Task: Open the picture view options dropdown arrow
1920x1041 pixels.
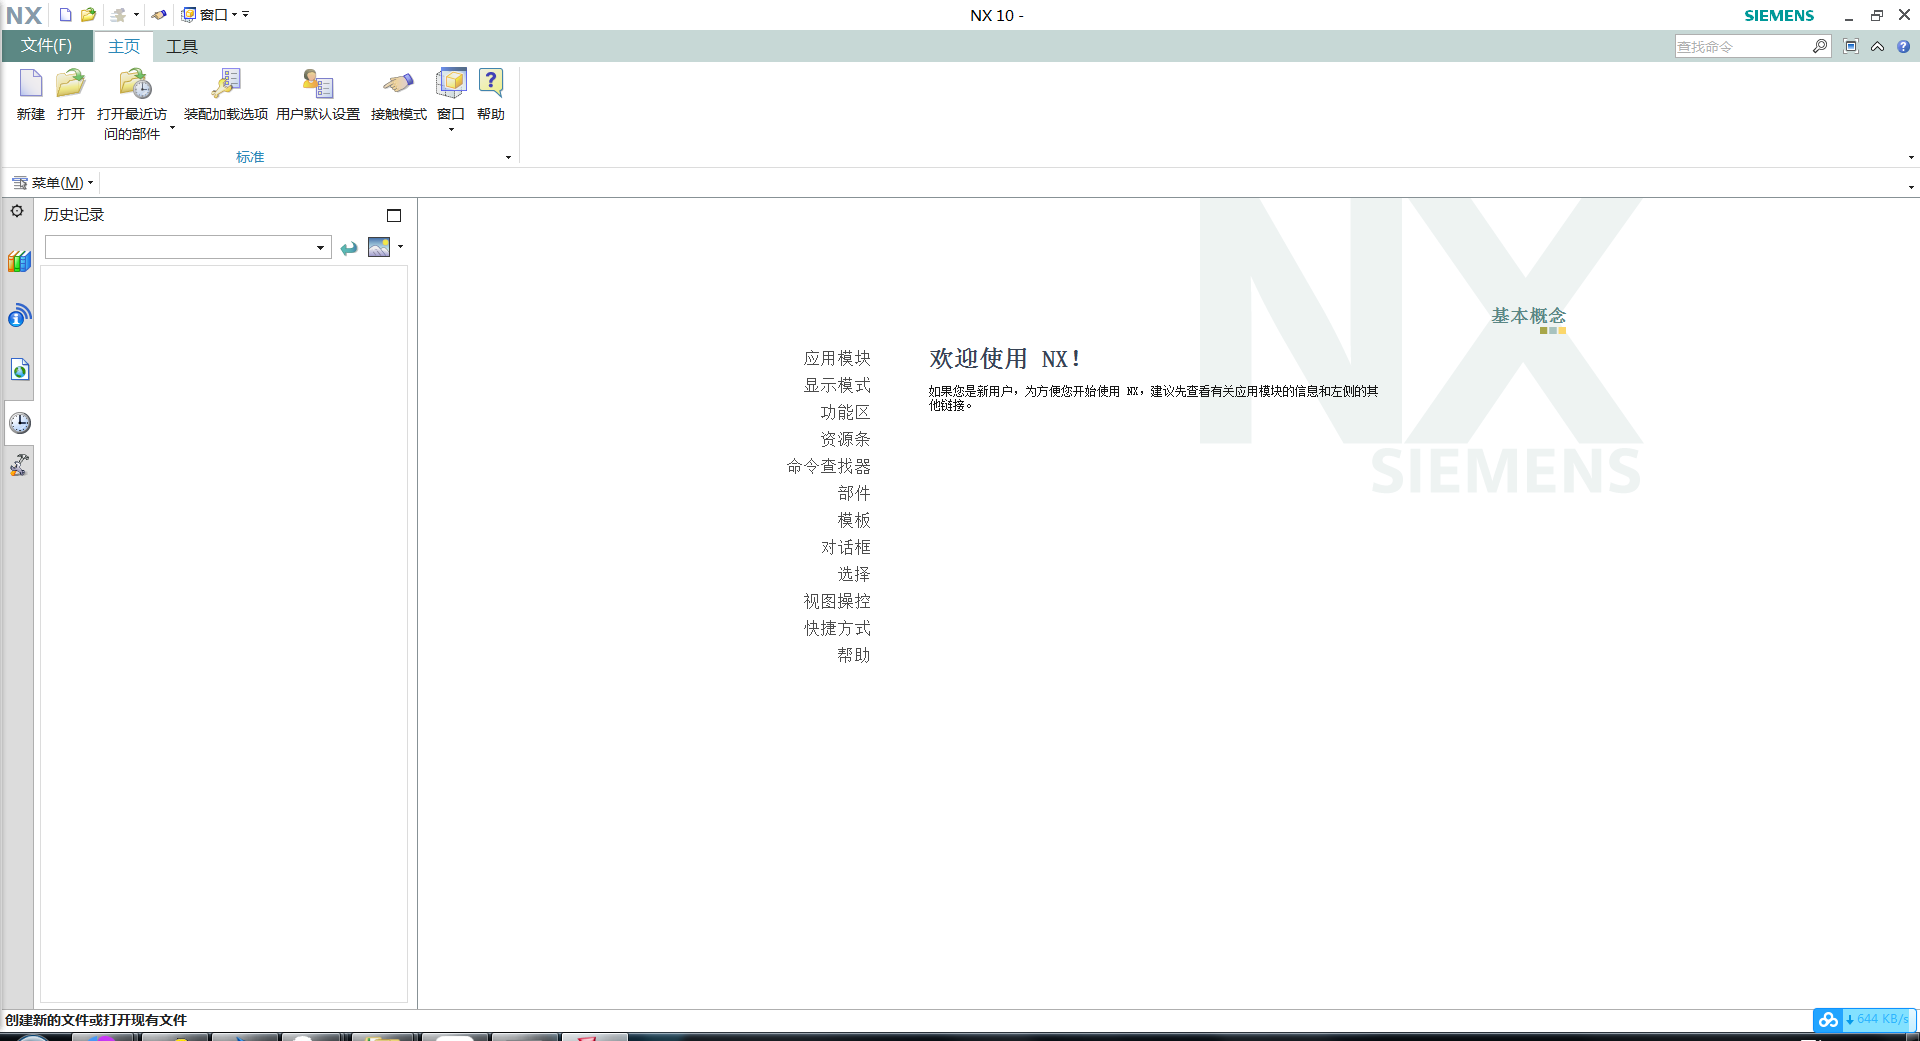Action: pyautogui.click(x=400, y=246)
